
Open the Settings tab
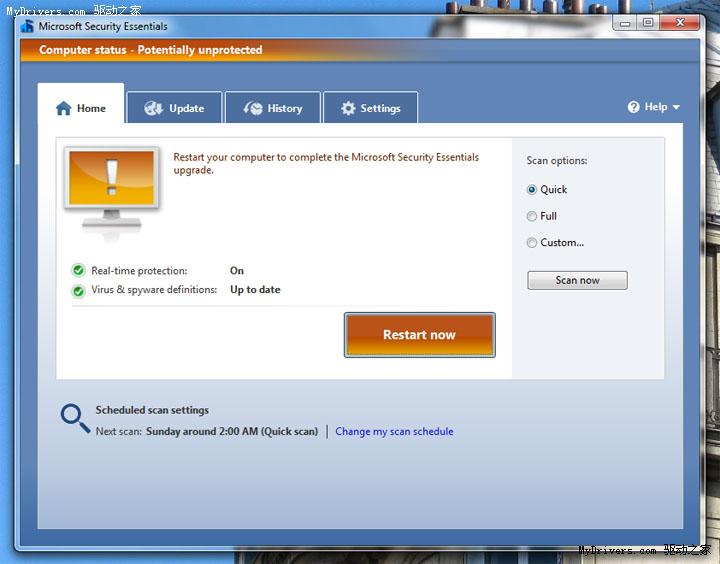coord(371,107)
